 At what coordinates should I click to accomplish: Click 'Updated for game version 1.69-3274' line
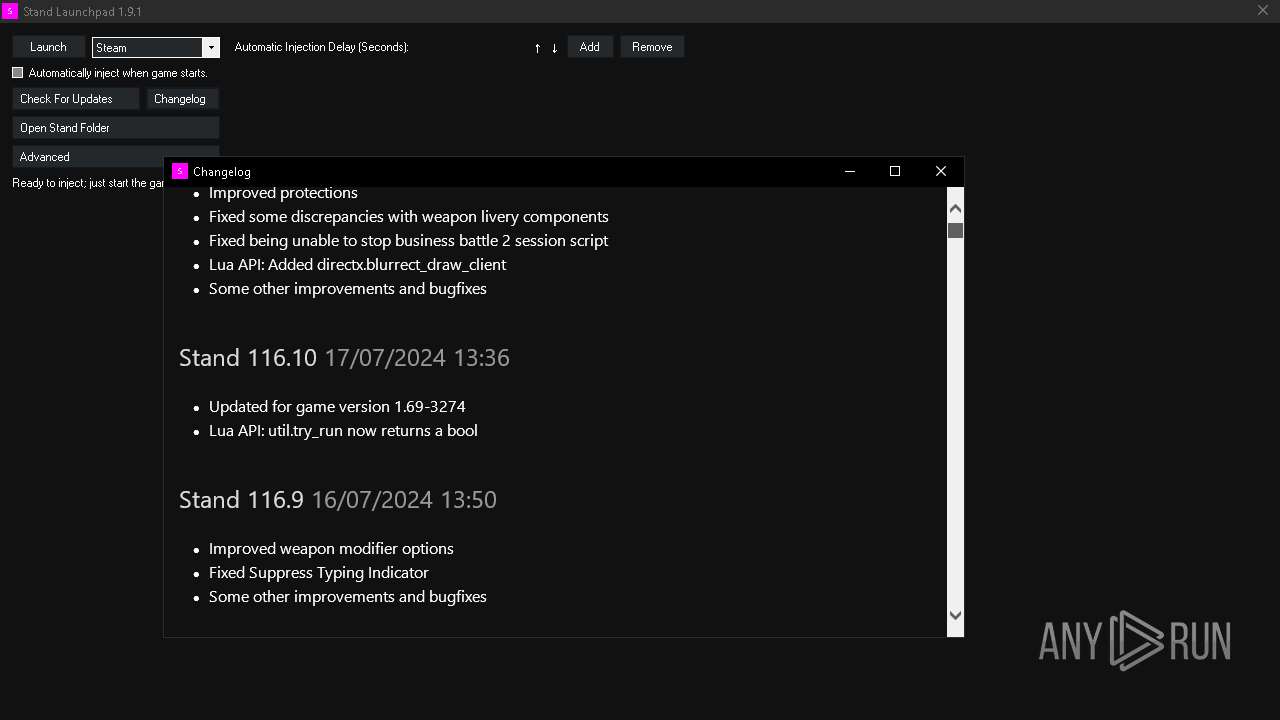[337, 407]
